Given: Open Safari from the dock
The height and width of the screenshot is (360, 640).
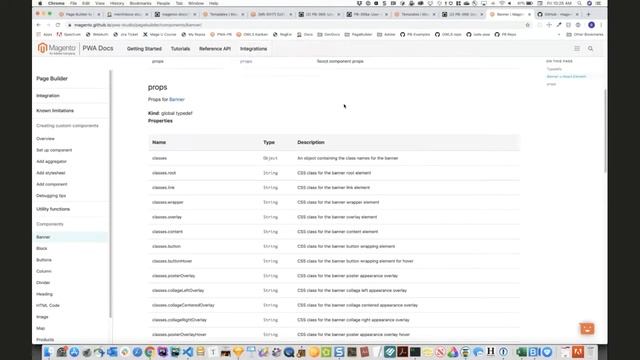Looking at the screenshot, I should pos(137,352).
